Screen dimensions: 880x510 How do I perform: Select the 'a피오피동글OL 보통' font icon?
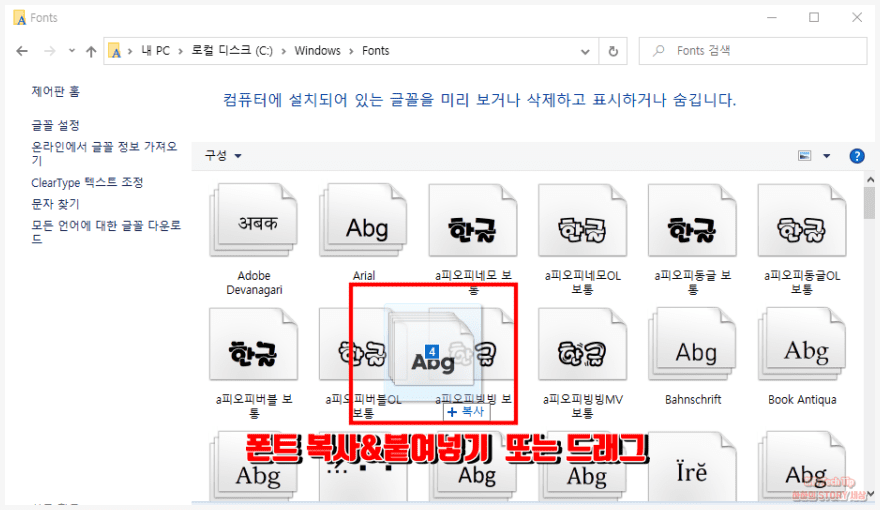(x=801, y=220)
